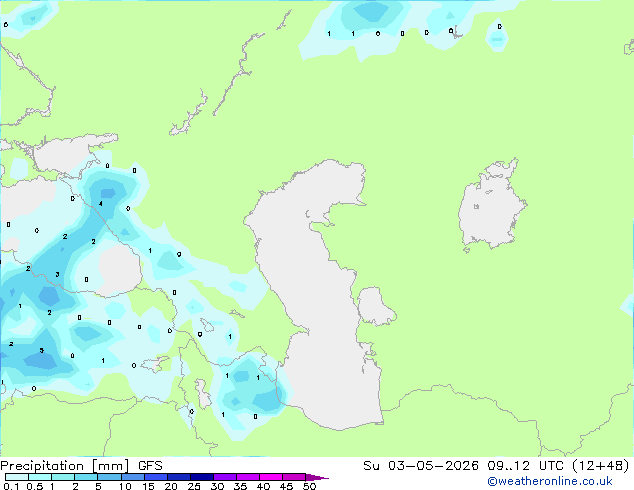Select the GFS model label
Screen dimensions: 634x490
(x=150, y=466)
